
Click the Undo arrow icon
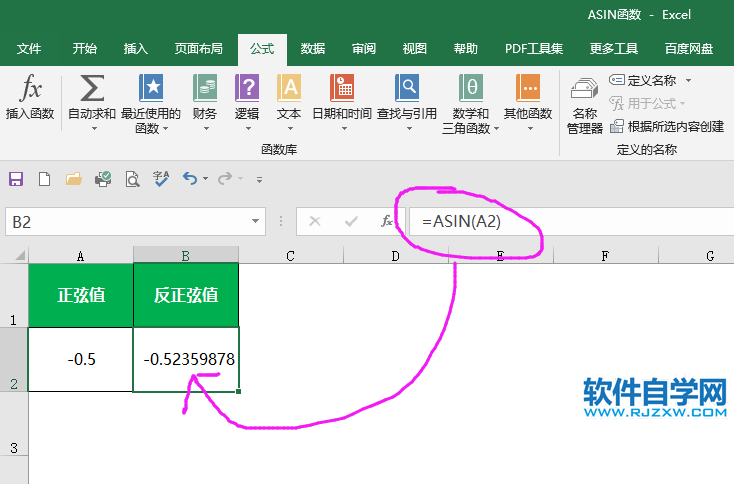[x=190, y=178]
